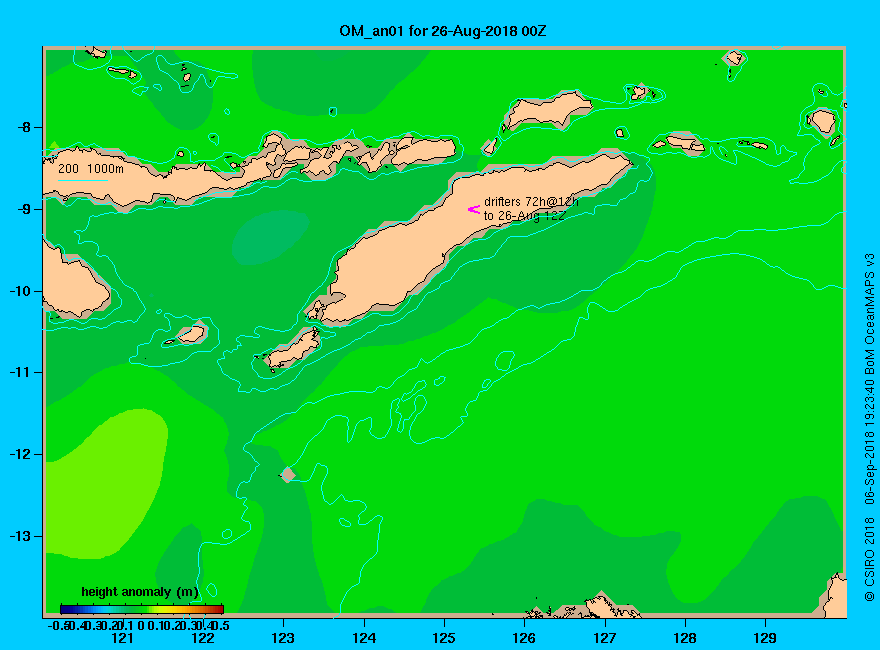Click the small diamond-shaped reef island near 123E

[288, 475]
